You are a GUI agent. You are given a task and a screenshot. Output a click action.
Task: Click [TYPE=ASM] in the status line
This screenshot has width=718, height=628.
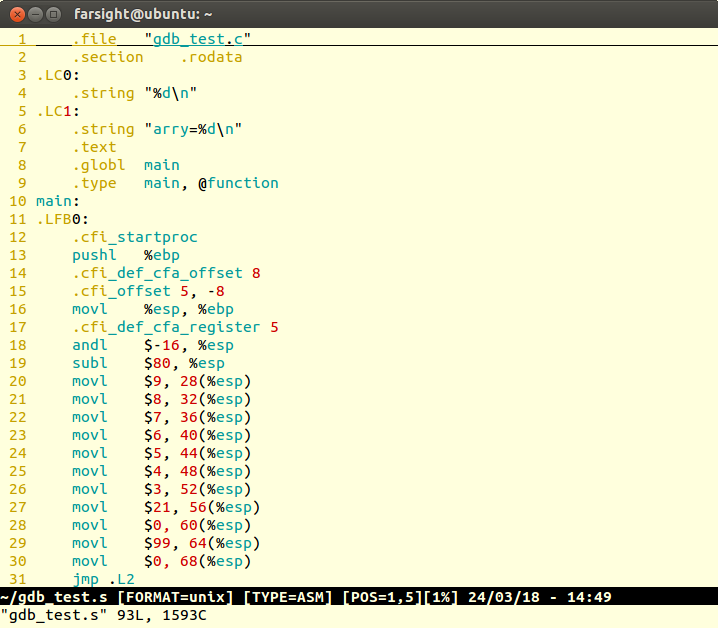click(288, 597)
